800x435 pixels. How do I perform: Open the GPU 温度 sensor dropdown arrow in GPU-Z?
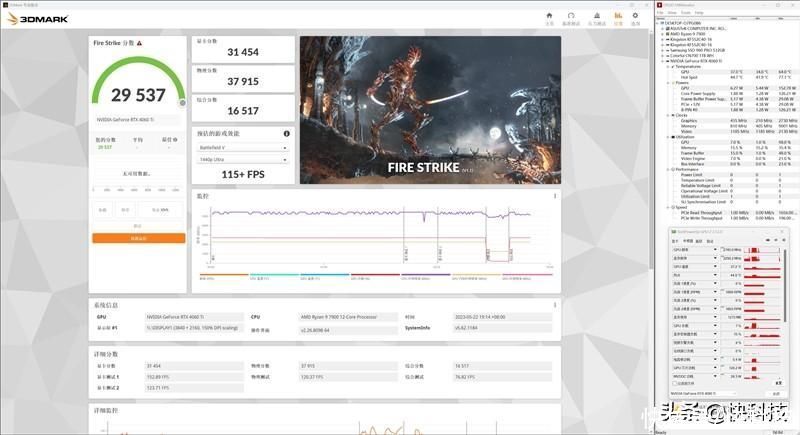pyautogui.click(x=715, y=267)
